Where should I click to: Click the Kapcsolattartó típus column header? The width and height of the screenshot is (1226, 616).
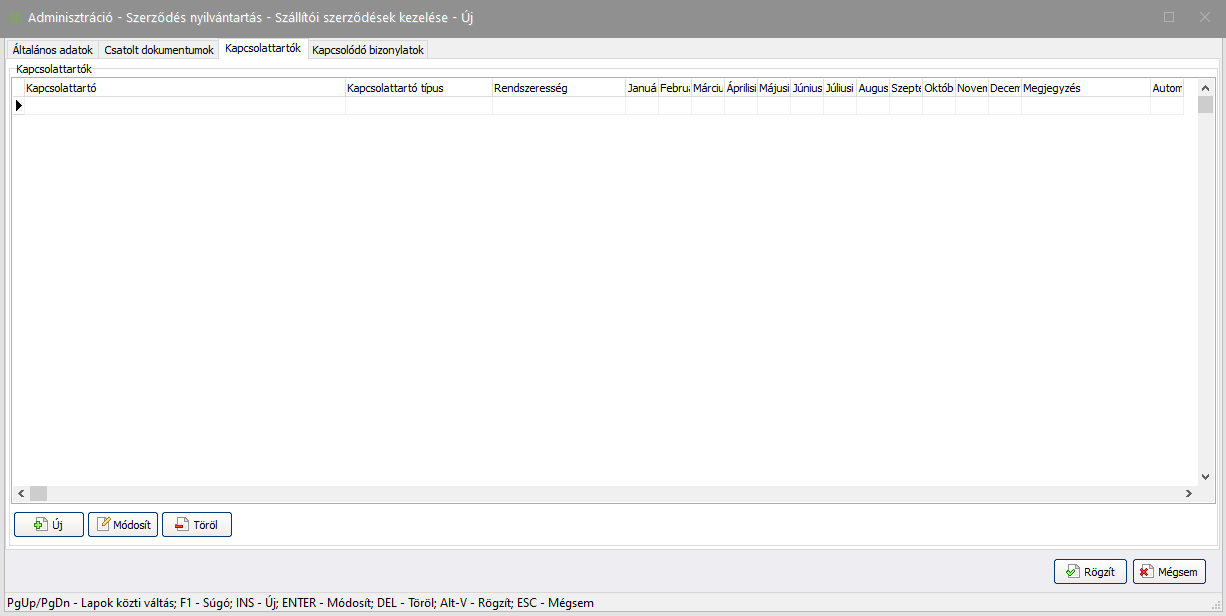pyautogui.click(x=418, y=88)
